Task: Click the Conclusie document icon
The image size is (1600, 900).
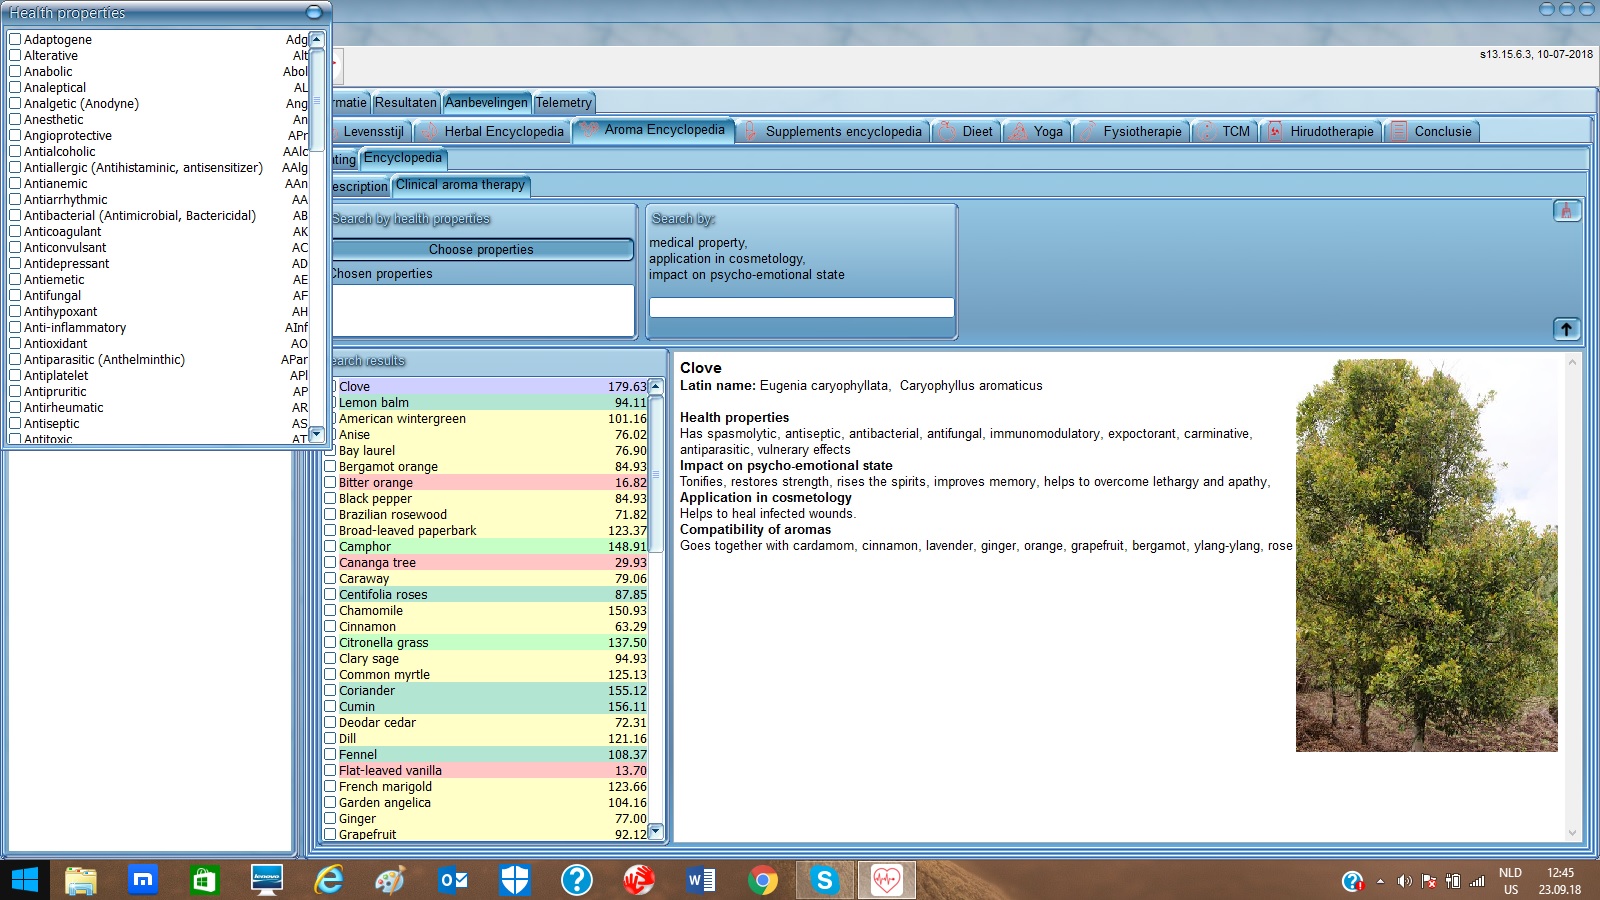Action: [x=1398, y=132]
